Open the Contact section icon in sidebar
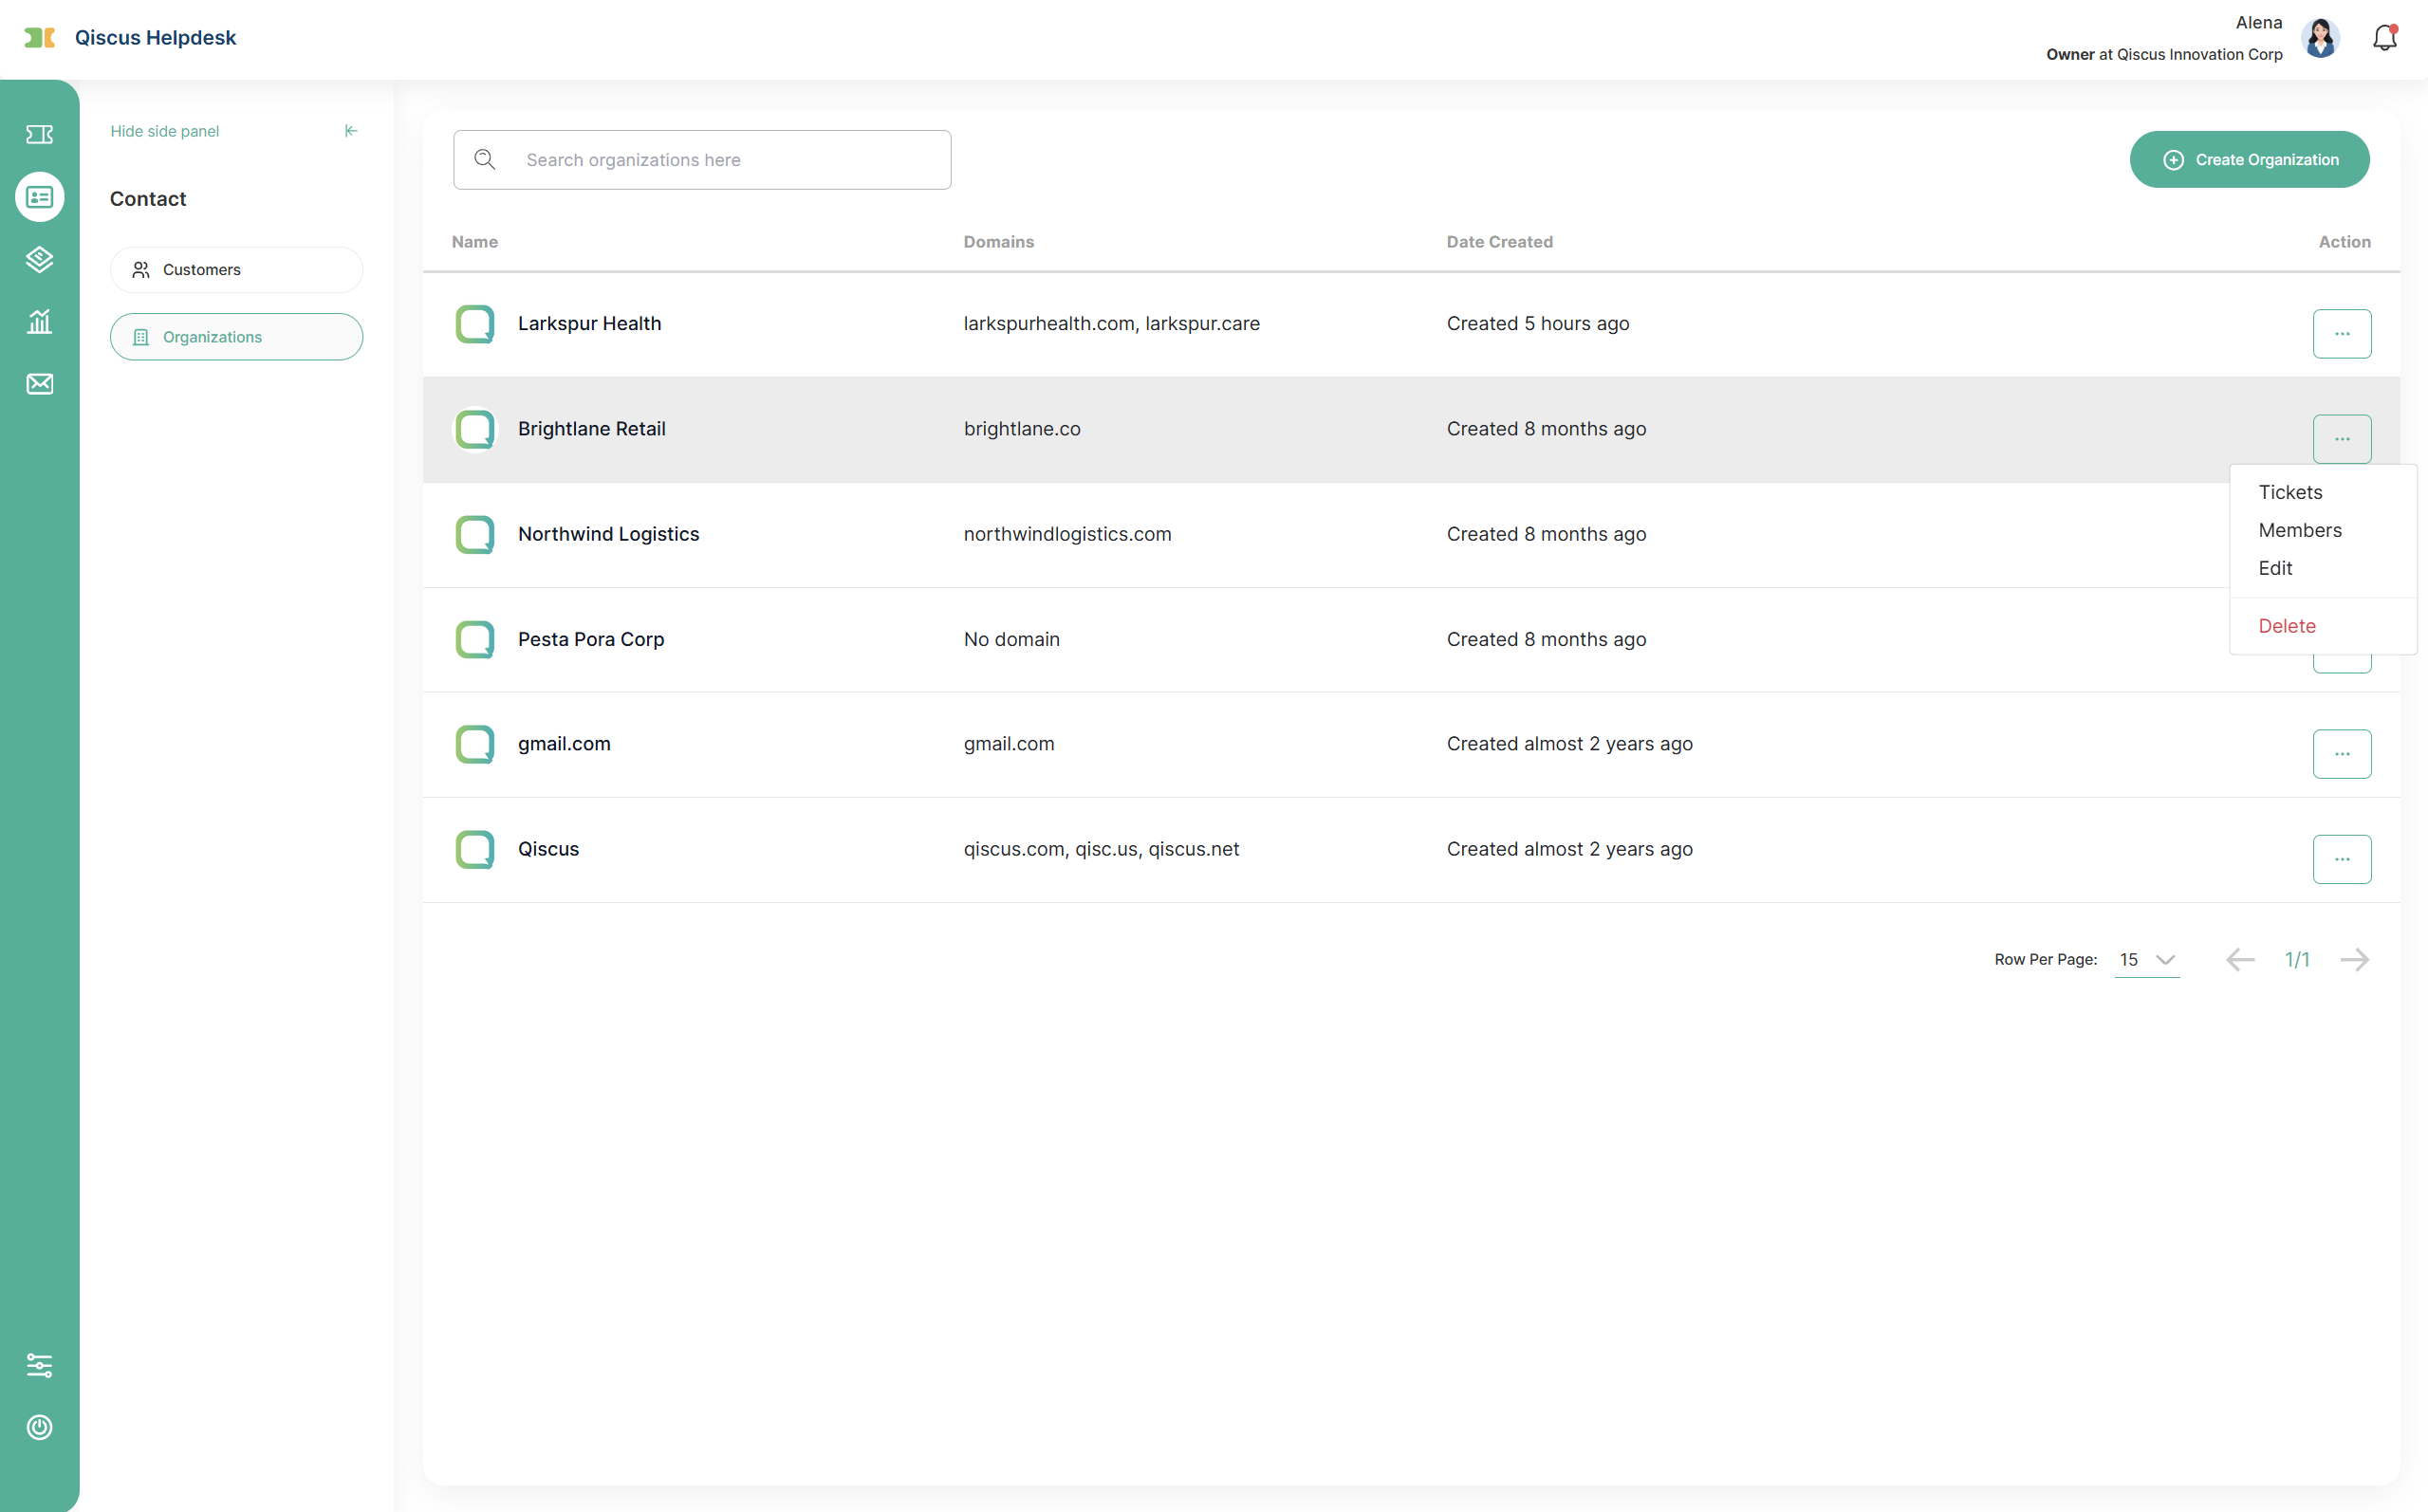Viewport: 2428px width, 1512px height. pyautogui.click(x=39, y=197)
